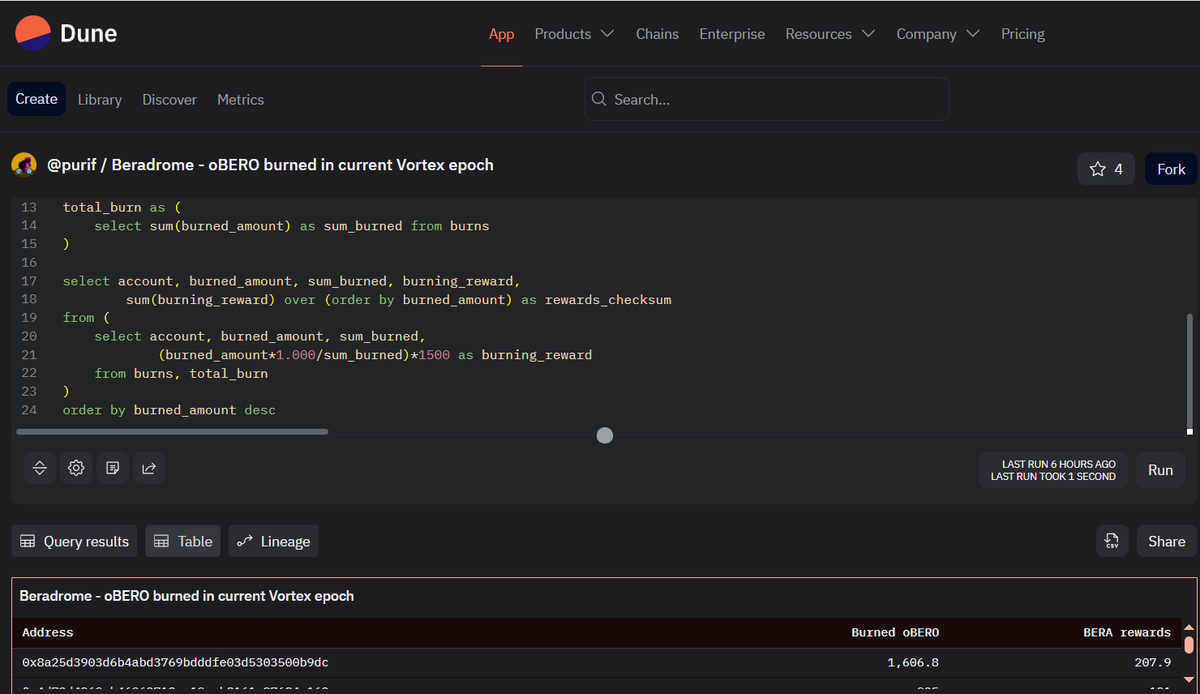Image resolution: width=1200 pixels, height=694 pixels.
Task: Click the results table scroll-up arrow
Action: pos(1189,628)
